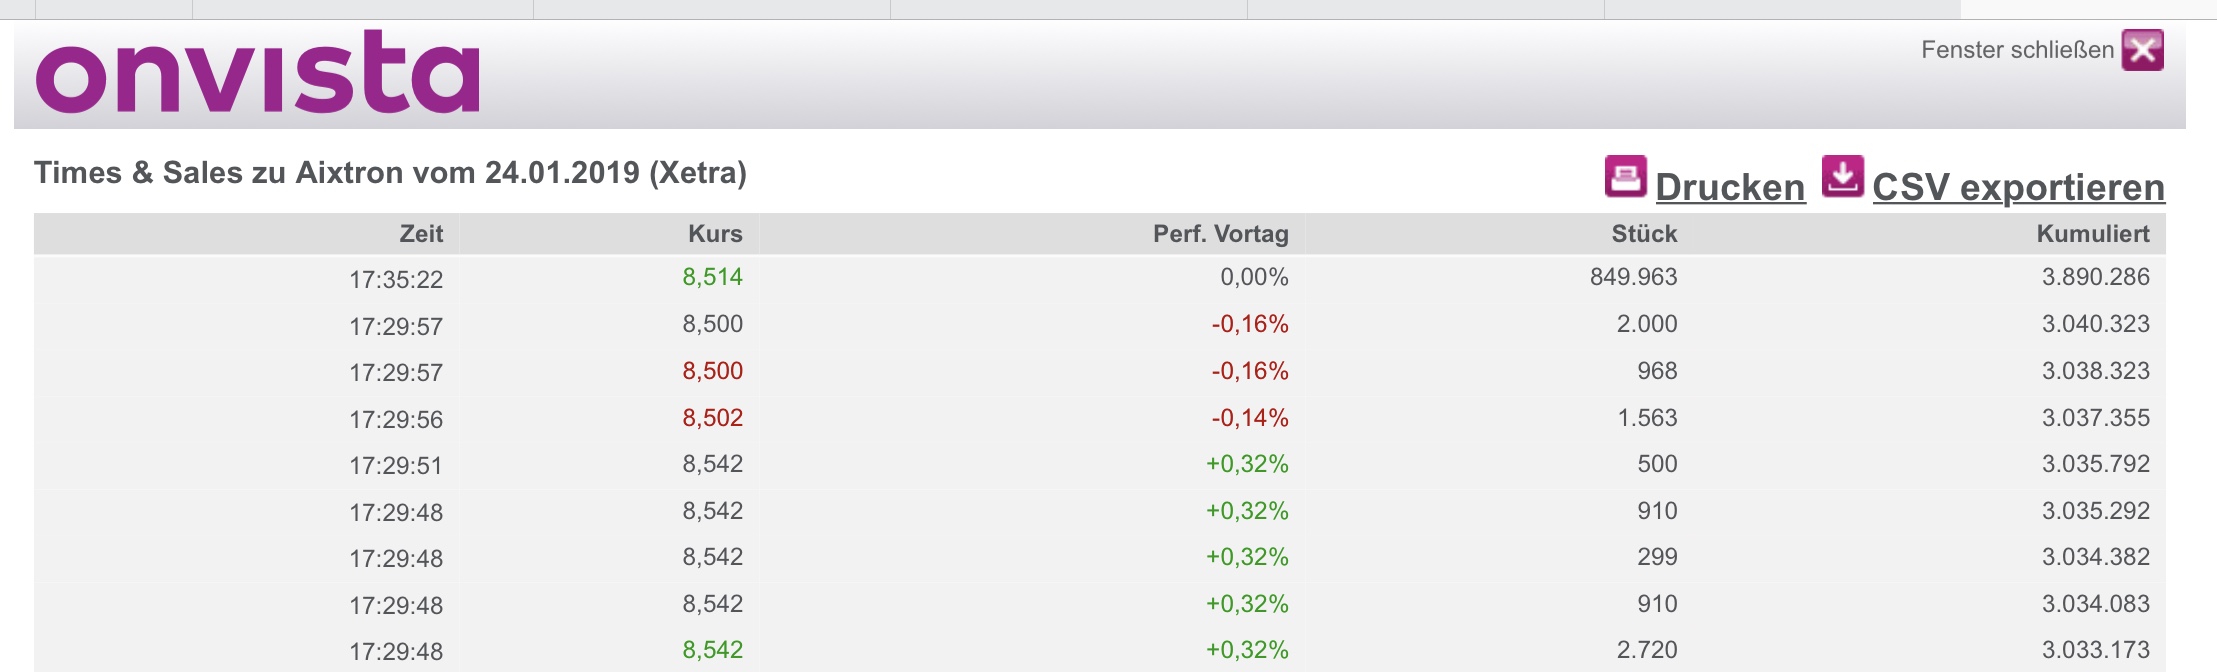Click the Zeit column header
The width and height of the screenshot is (2217, 672).
click(421, 234)
